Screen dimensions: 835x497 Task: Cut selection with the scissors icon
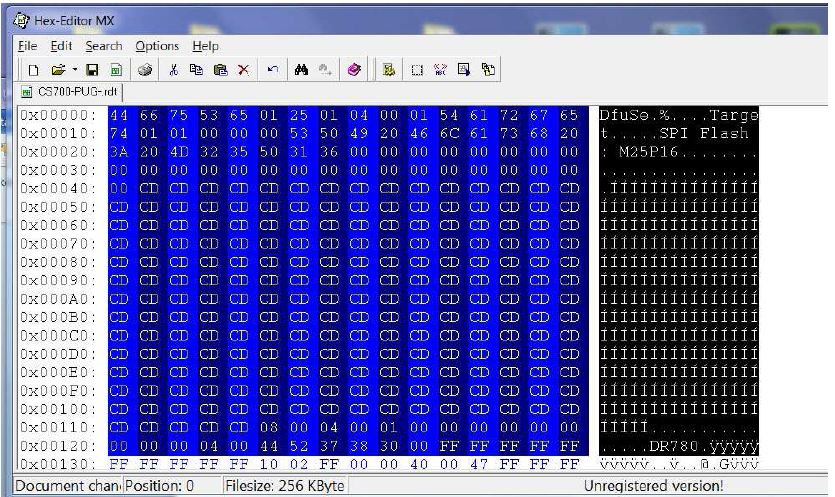click(x=173, y=70)
